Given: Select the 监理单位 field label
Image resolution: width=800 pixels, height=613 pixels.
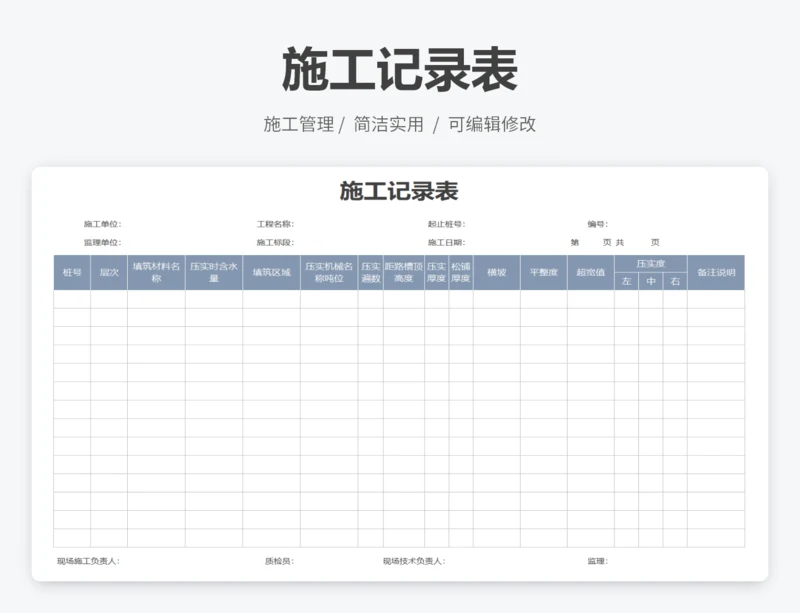Looking at the screenshot, I should coord(103,242).
